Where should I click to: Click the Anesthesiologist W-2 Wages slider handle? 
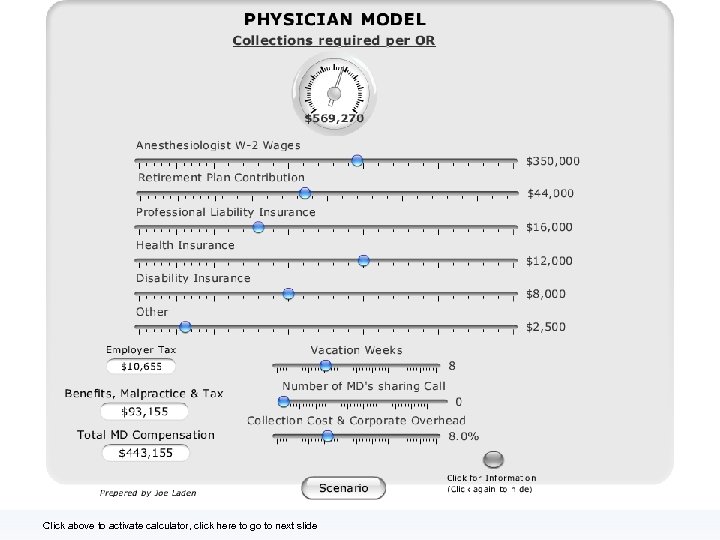pos(357,160)
